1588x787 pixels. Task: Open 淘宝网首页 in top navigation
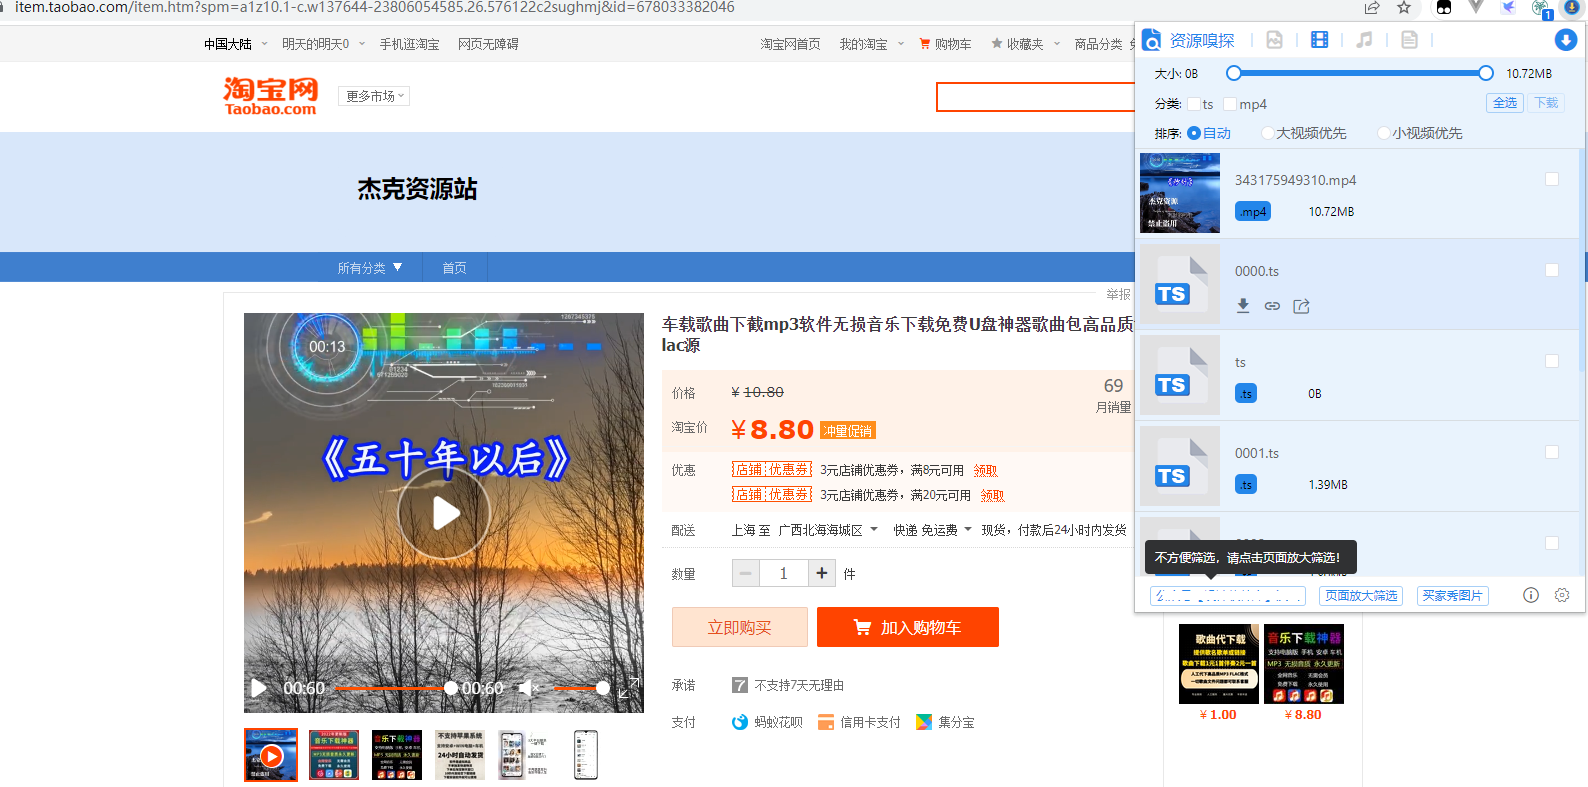pos(790,44)
